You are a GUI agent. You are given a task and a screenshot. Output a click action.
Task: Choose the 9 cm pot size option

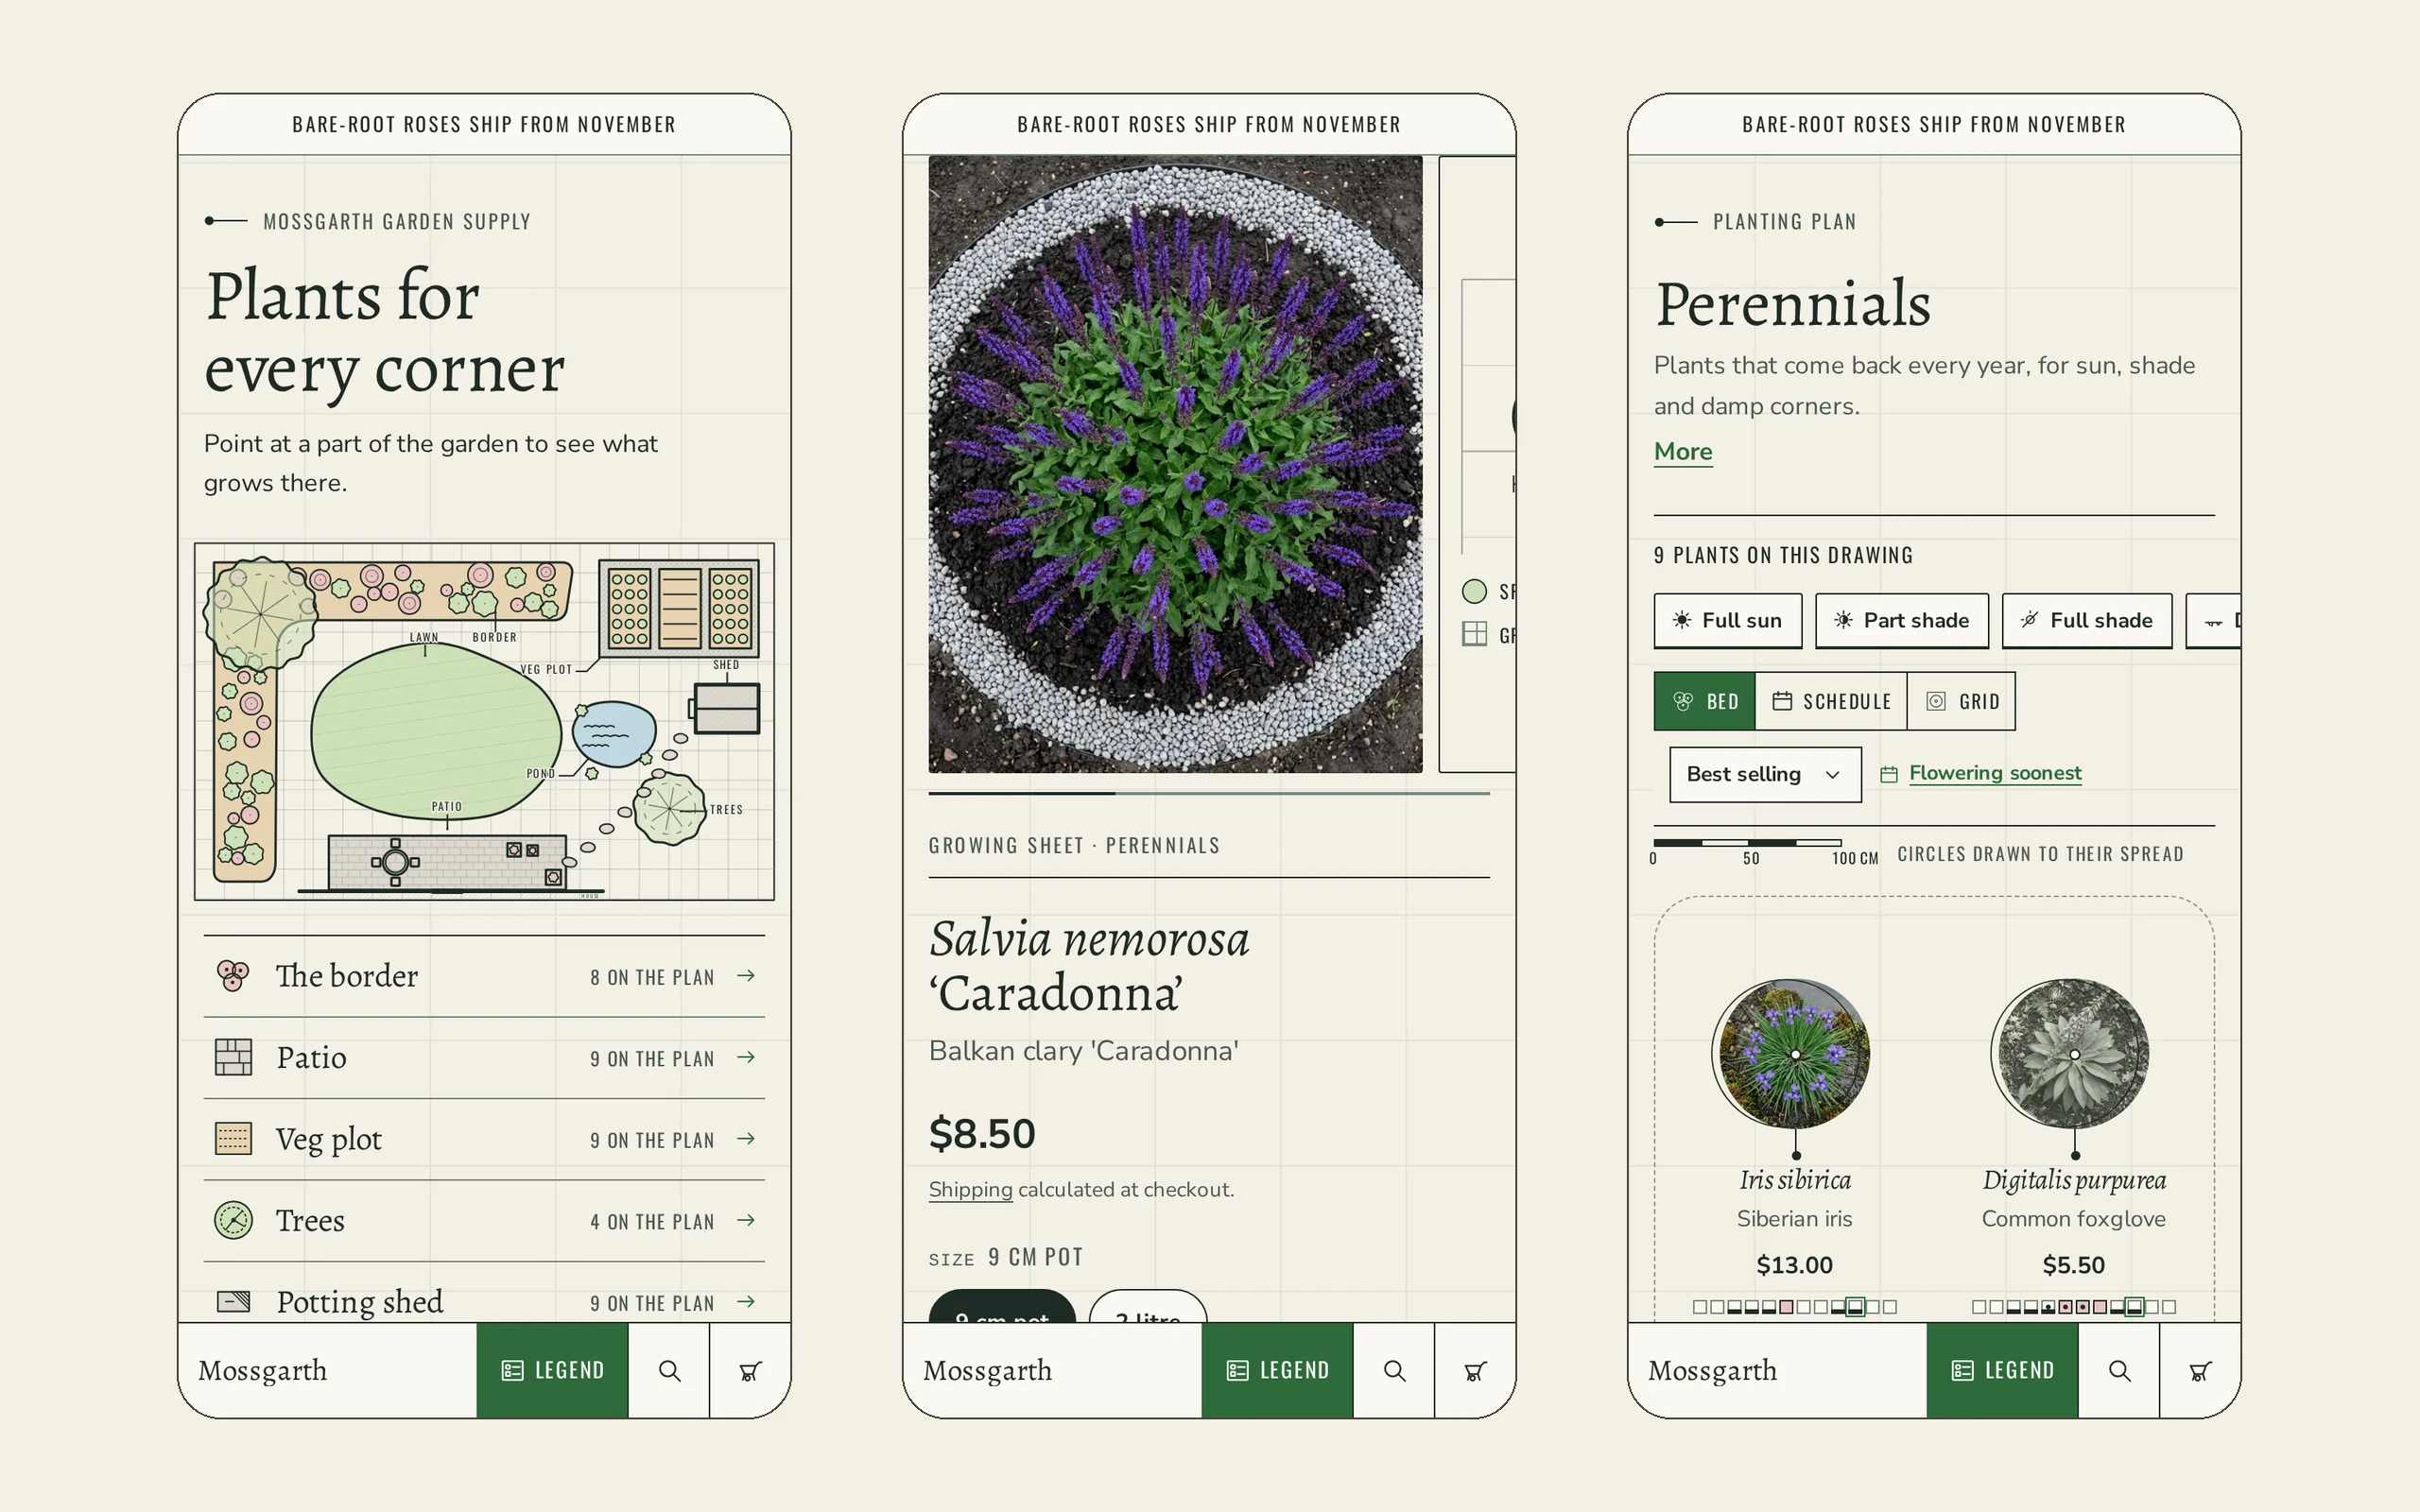click(x=1002, y=1308)
